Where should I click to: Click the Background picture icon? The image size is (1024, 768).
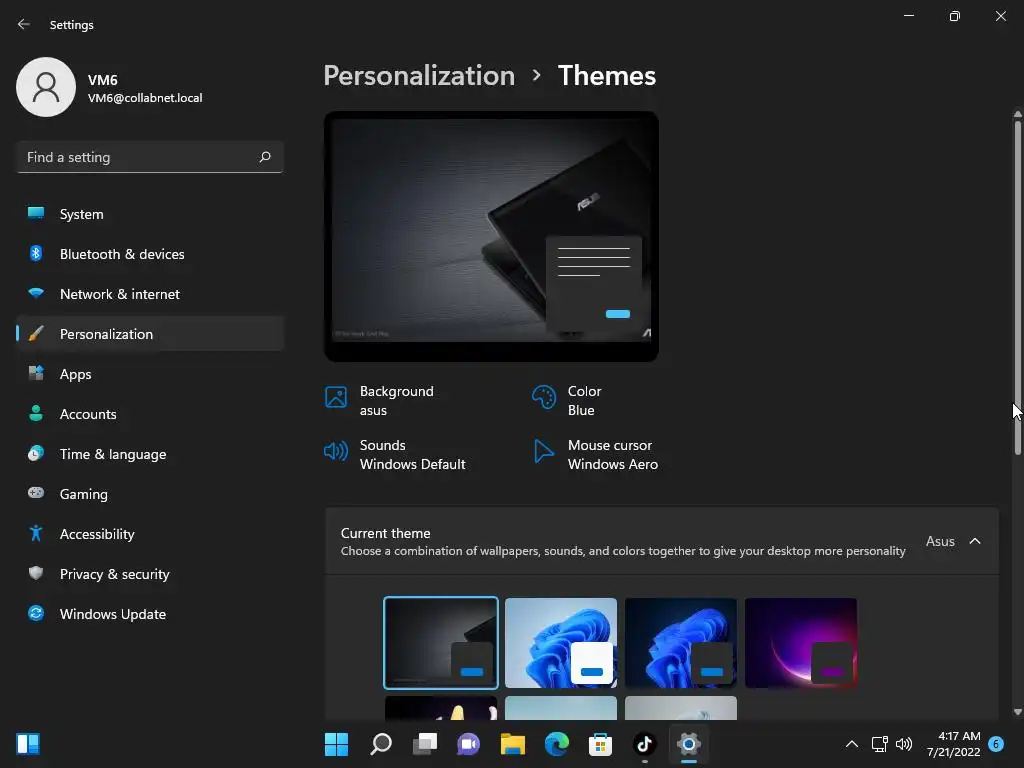336,397
